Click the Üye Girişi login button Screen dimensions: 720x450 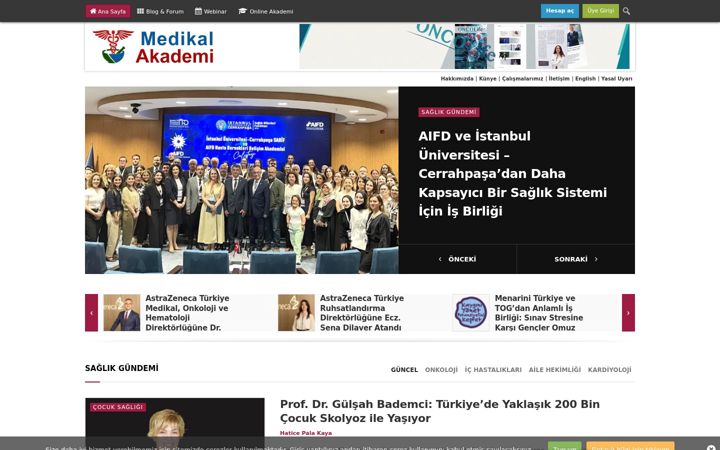600,11
